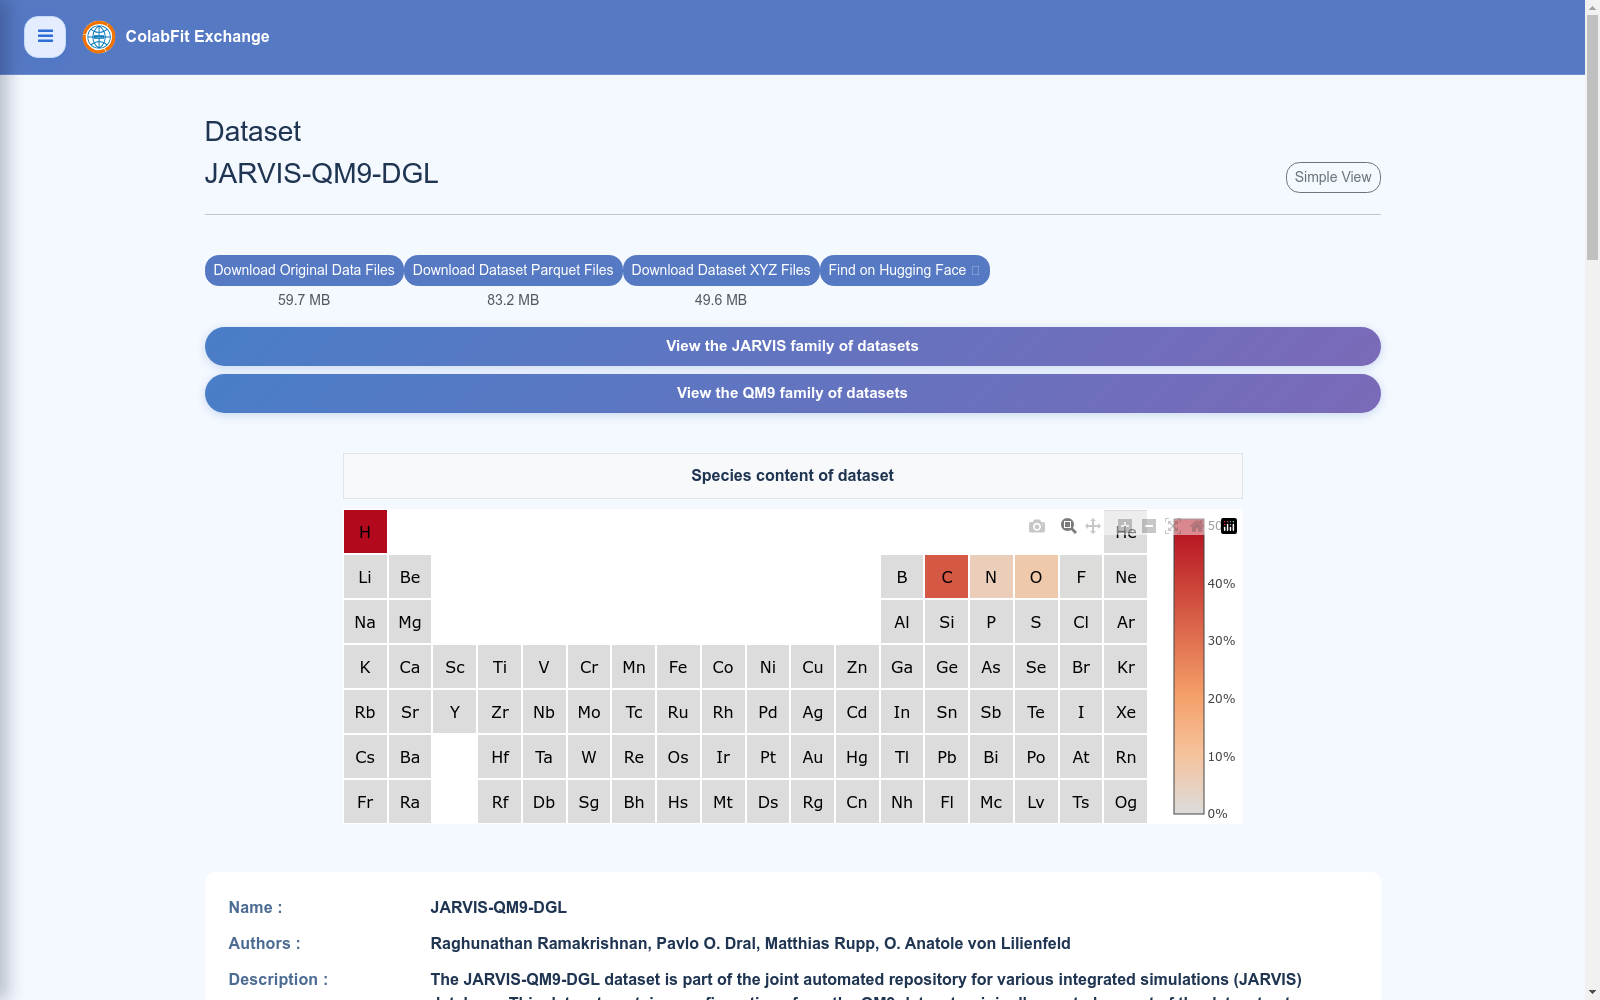Download Dataset Parquet Files
The image size is (1600, 1000).
tap(513, 271)
